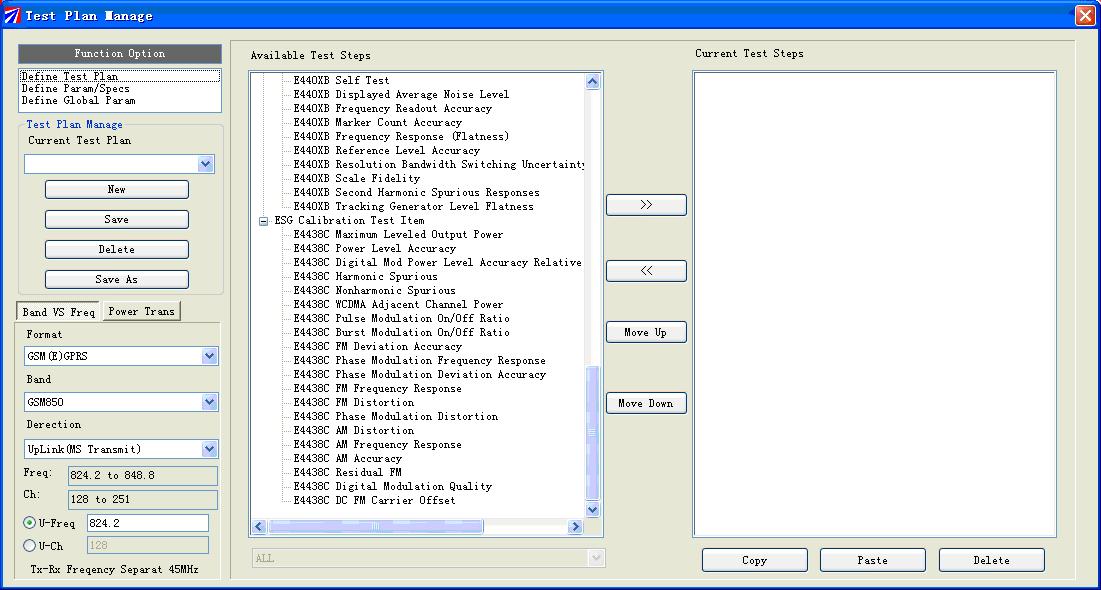1101x590 pixels.
Task: Select E4438C WCDMA Adjacent Channel Power
Action: tap(398, 305)
